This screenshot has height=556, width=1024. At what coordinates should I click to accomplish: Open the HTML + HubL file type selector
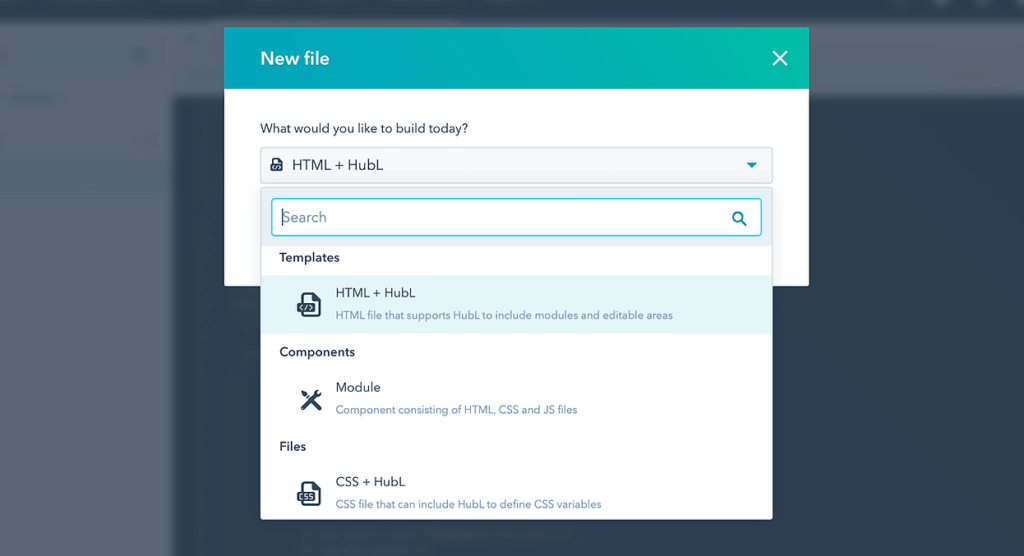pyautogui.click(x=516, y=165)
